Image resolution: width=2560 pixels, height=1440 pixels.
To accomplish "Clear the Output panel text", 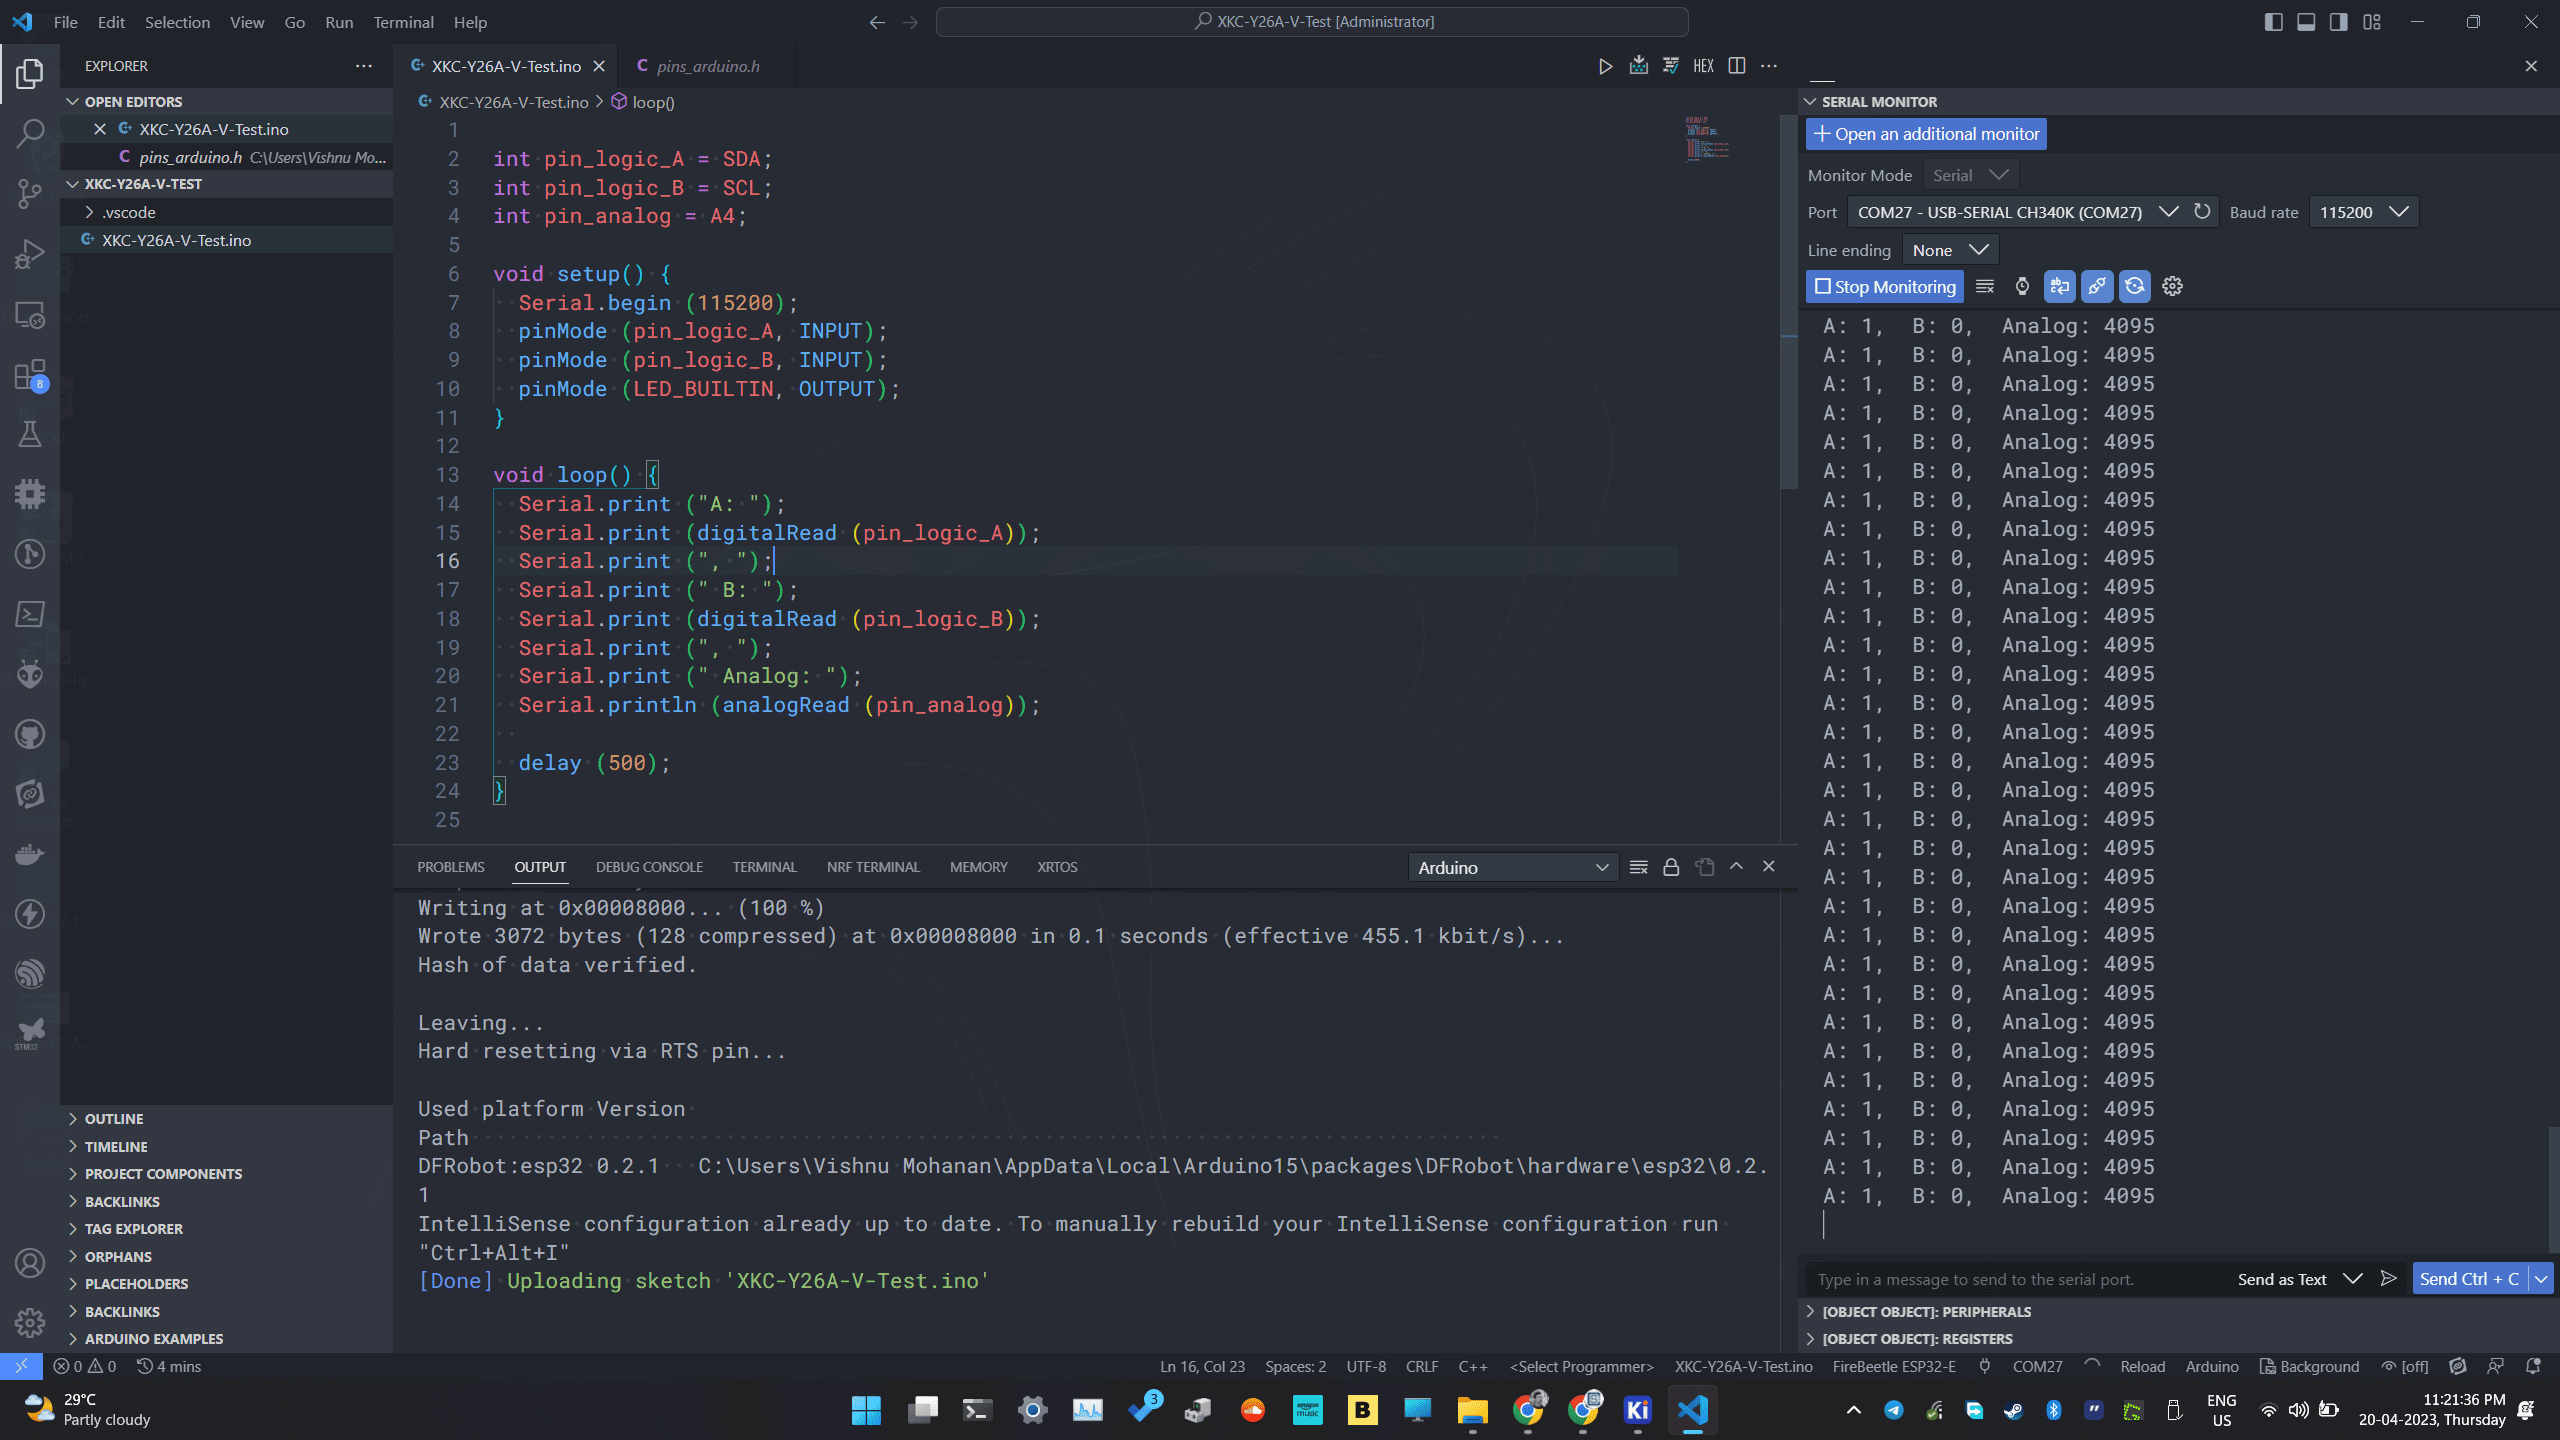I will [x=1638, y=867].
